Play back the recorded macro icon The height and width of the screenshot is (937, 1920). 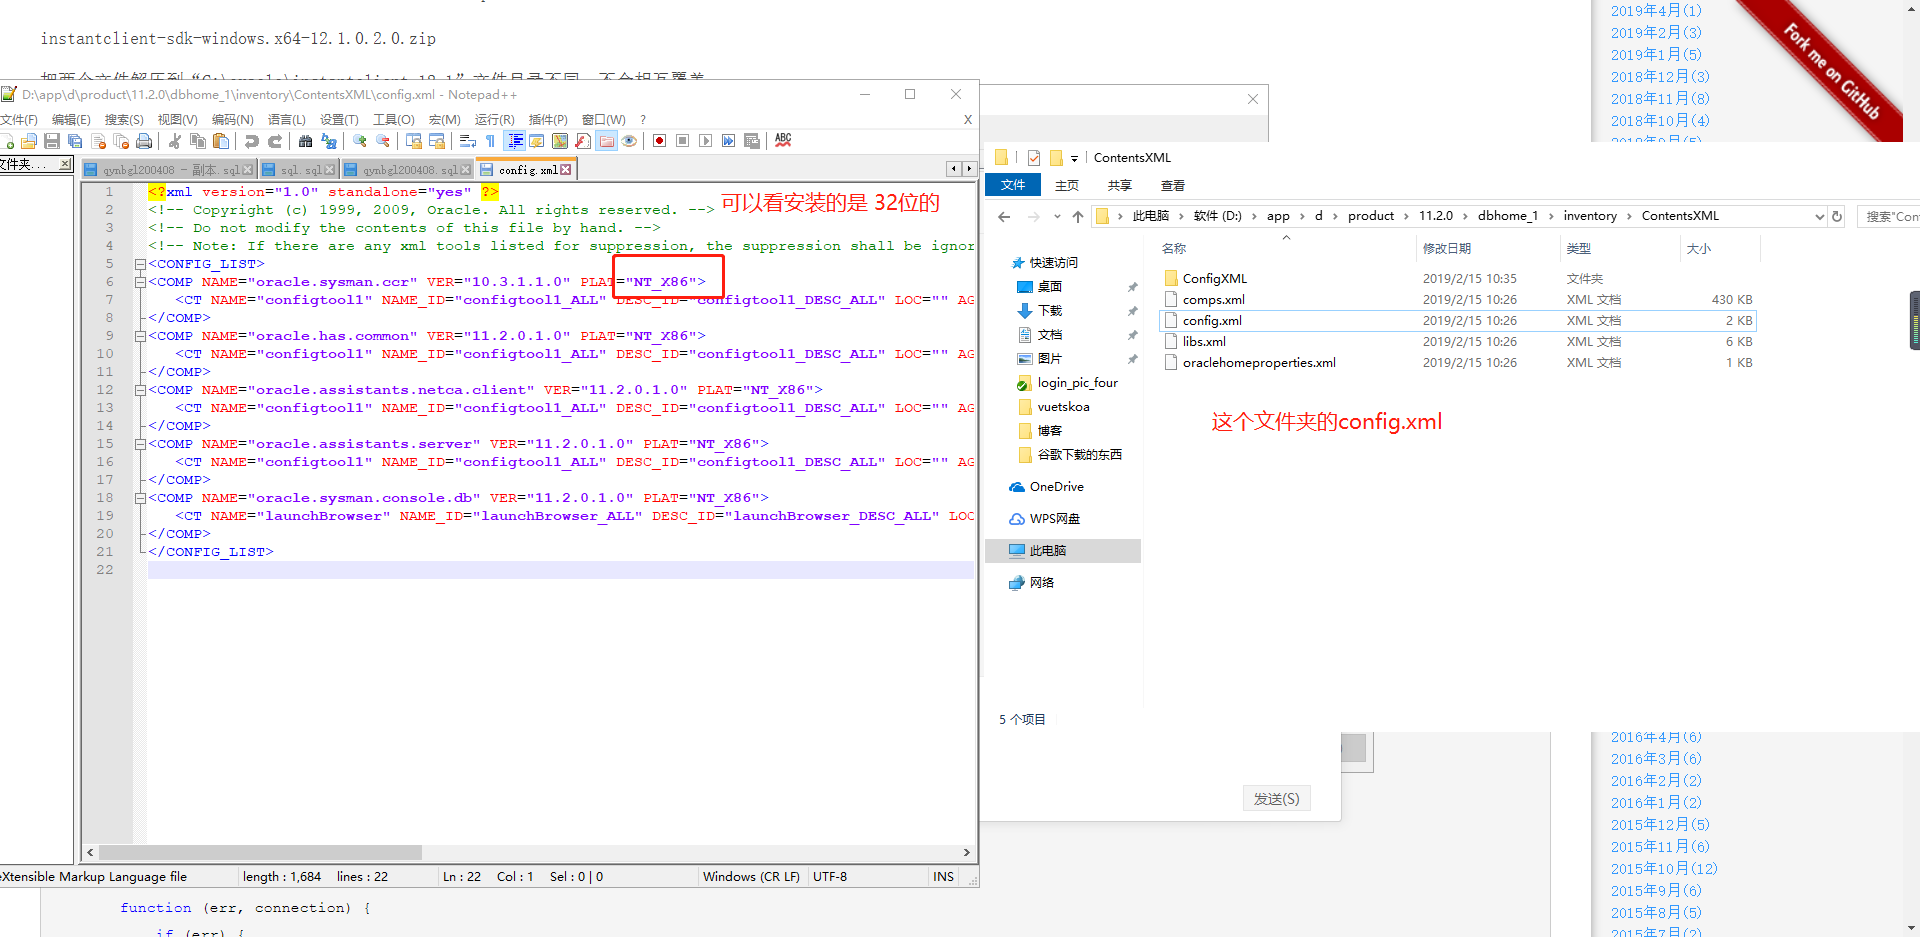click(705, 141)
